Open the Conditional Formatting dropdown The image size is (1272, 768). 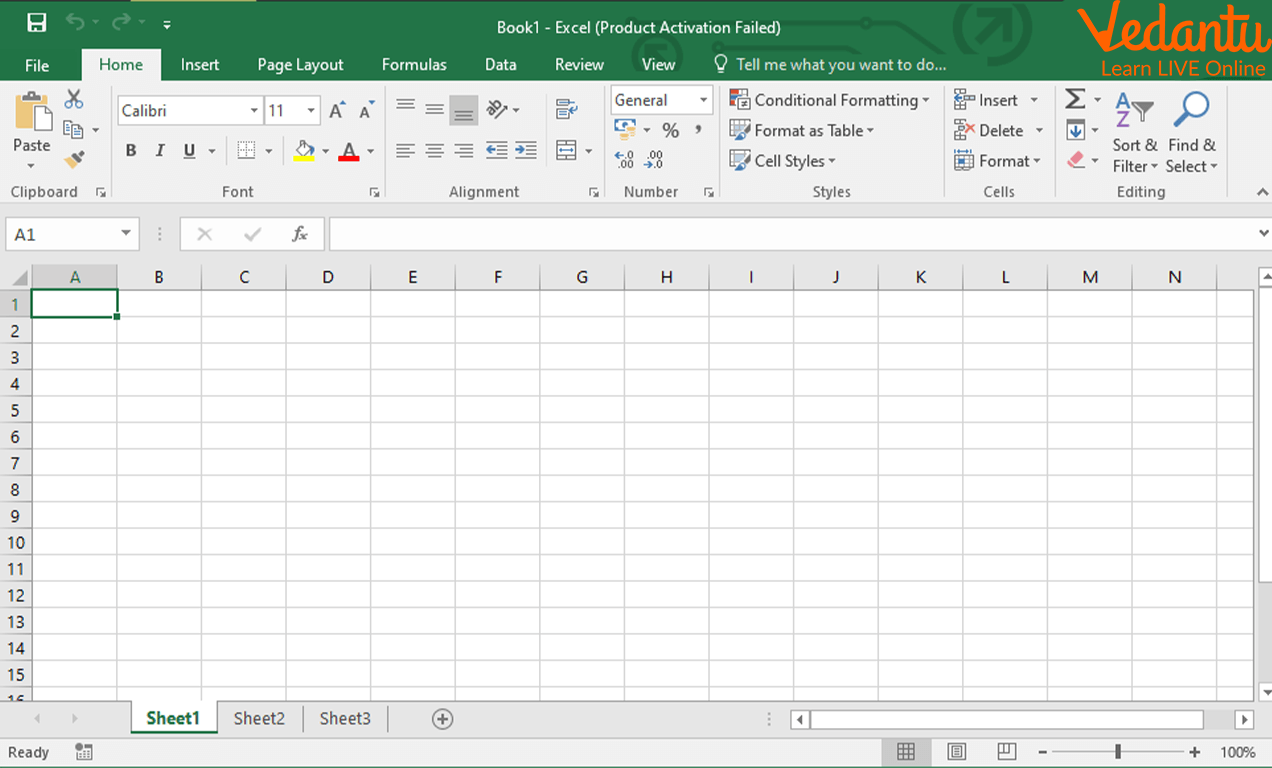829,100
